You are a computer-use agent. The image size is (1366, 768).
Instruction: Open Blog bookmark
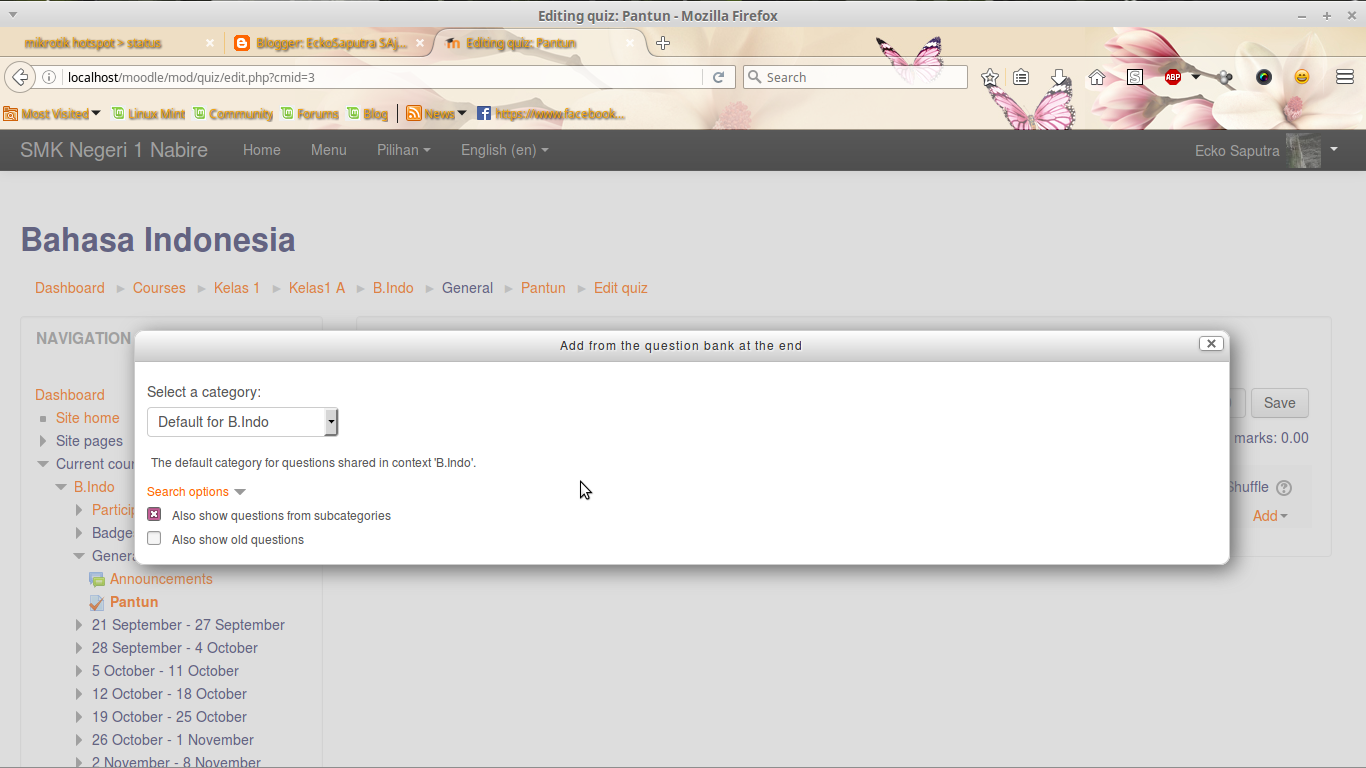(x=368, y=114)
